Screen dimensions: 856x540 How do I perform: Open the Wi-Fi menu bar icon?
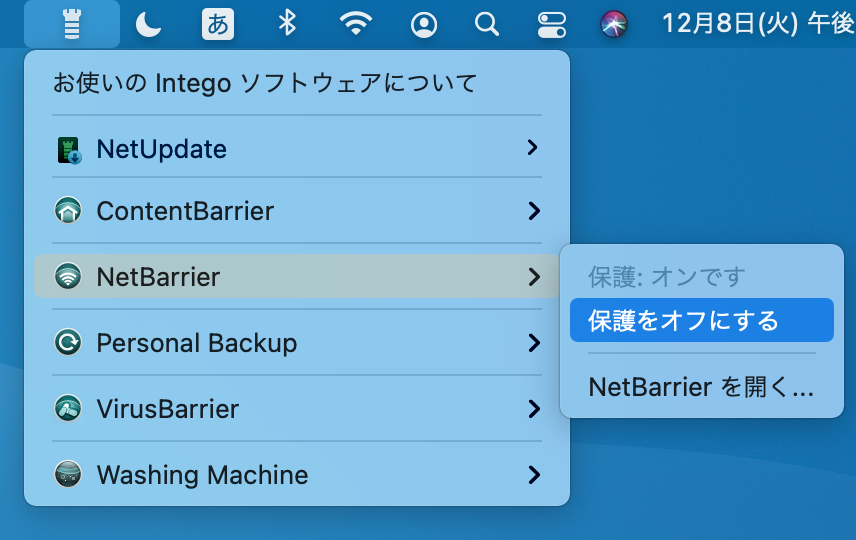pyautogui.click(x=355, y=24)
